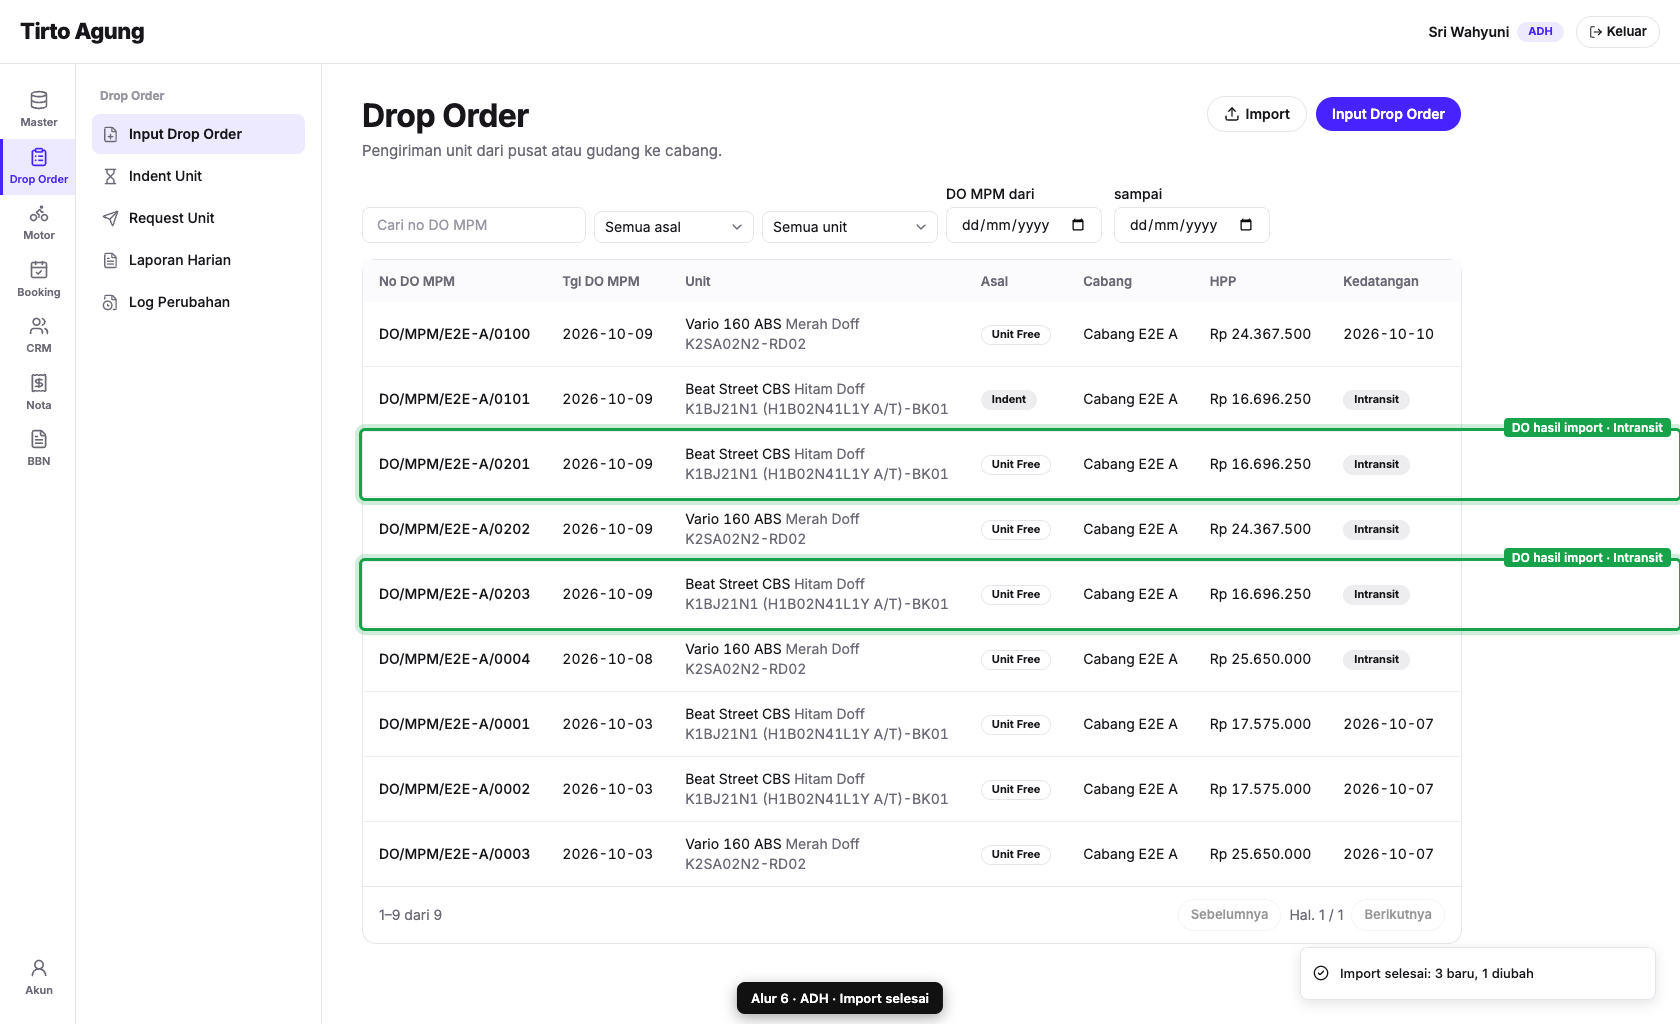Select the Drop Order sidebar icon
The width and height of the screenshot is (1680, 1024).
(x=38, y=166)
